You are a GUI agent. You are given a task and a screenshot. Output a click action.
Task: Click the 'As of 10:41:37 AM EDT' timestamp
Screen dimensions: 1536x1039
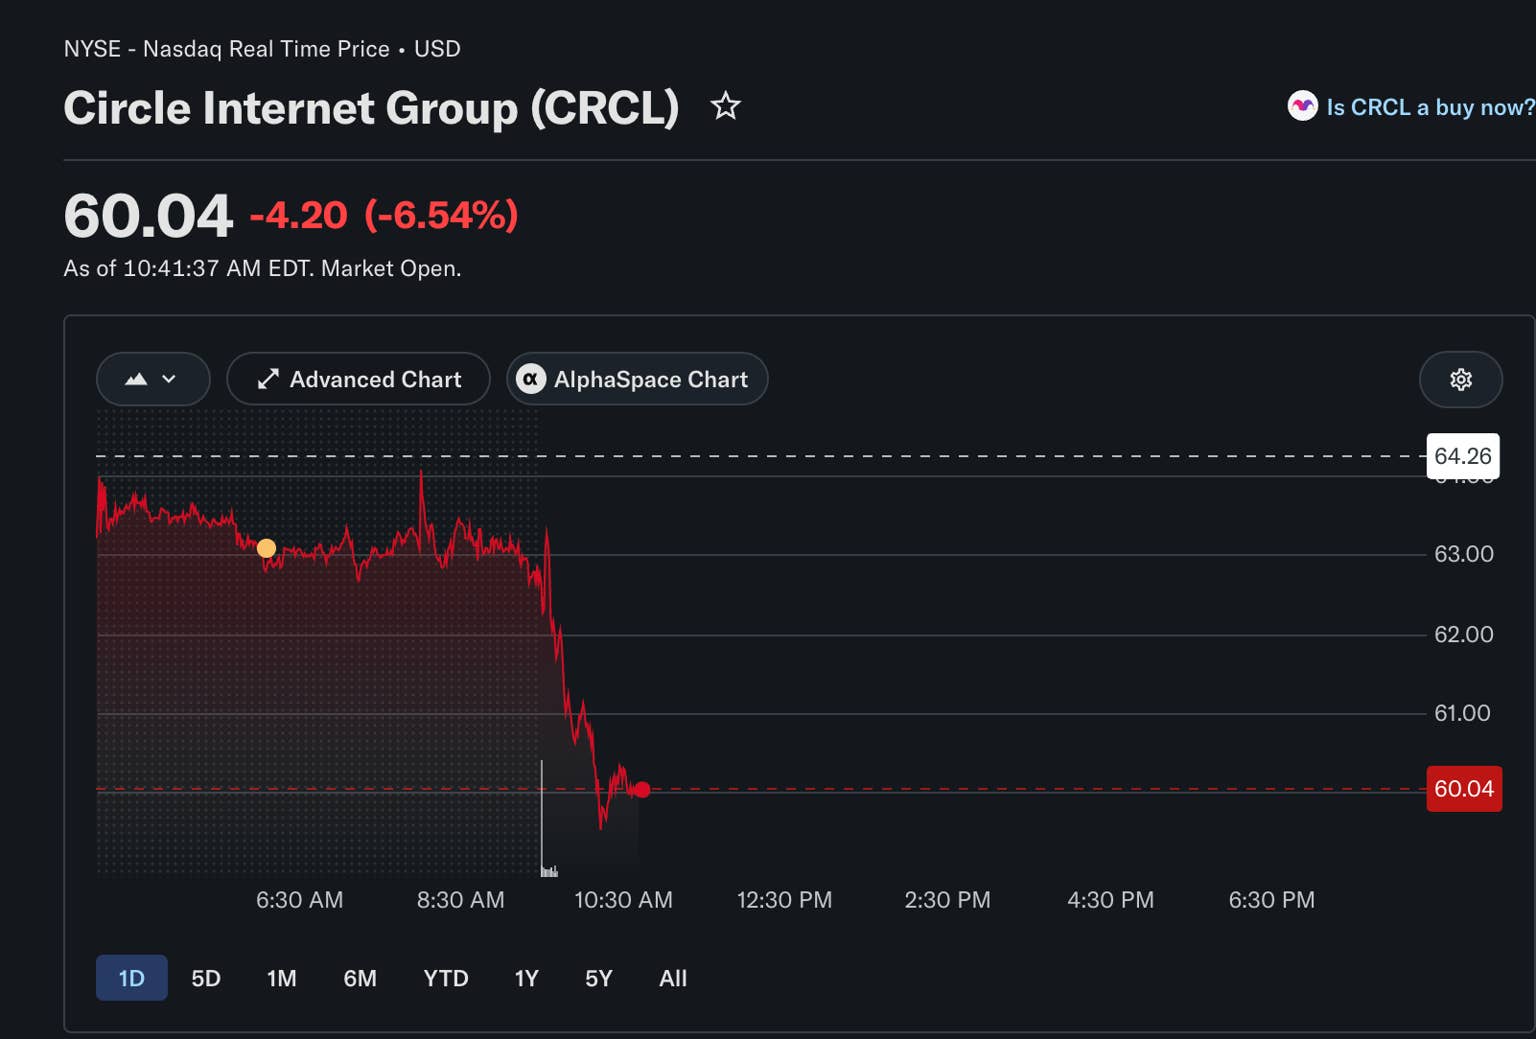[188, 269]
